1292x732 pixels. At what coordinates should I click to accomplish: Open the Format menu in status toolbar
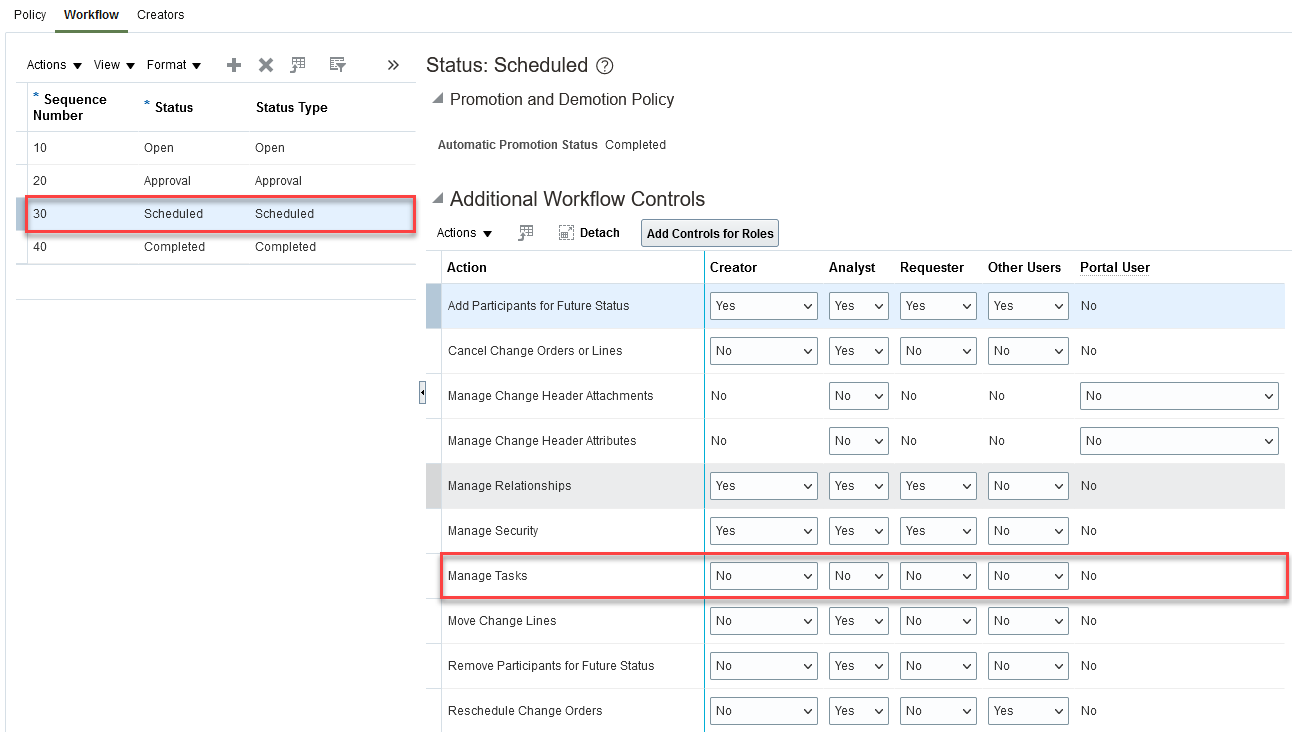pos(174,65)
